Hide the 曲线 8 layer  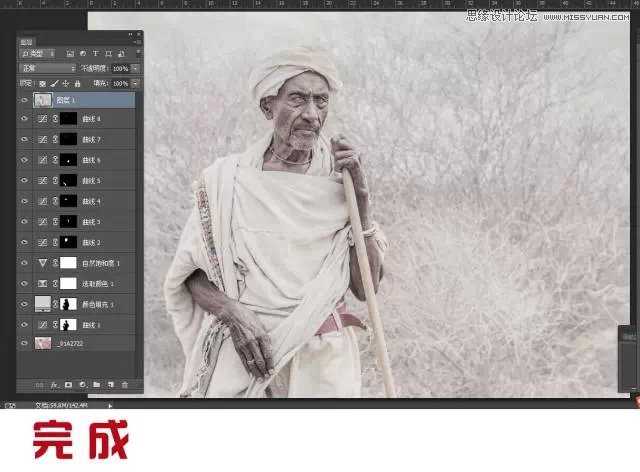pyautogui.click(x=24, y=118)
